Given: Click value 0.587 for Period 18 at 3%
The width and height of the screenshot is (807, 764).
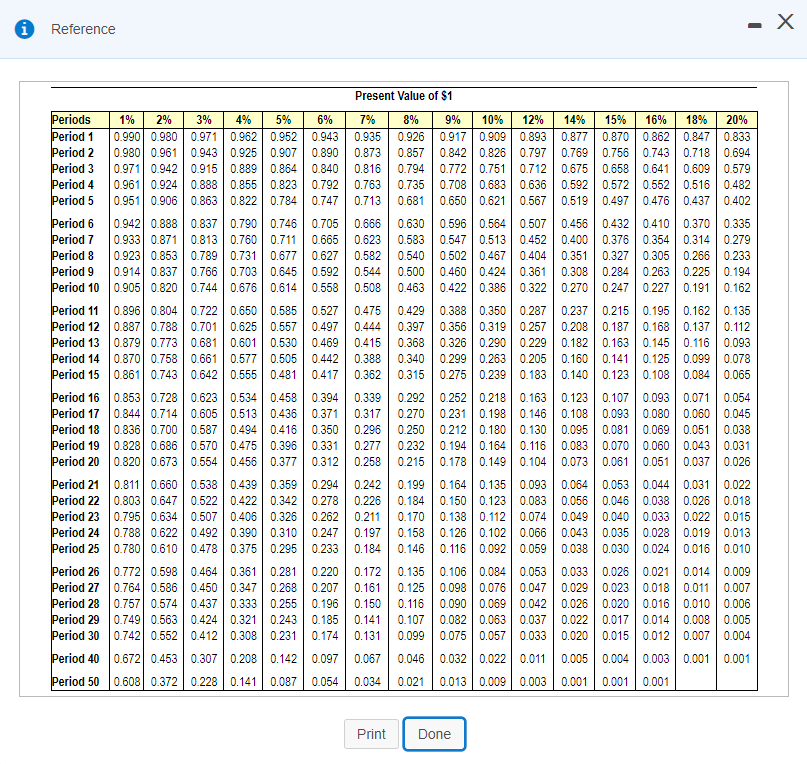Looking at the screenshot, I should tap(204, 430).
